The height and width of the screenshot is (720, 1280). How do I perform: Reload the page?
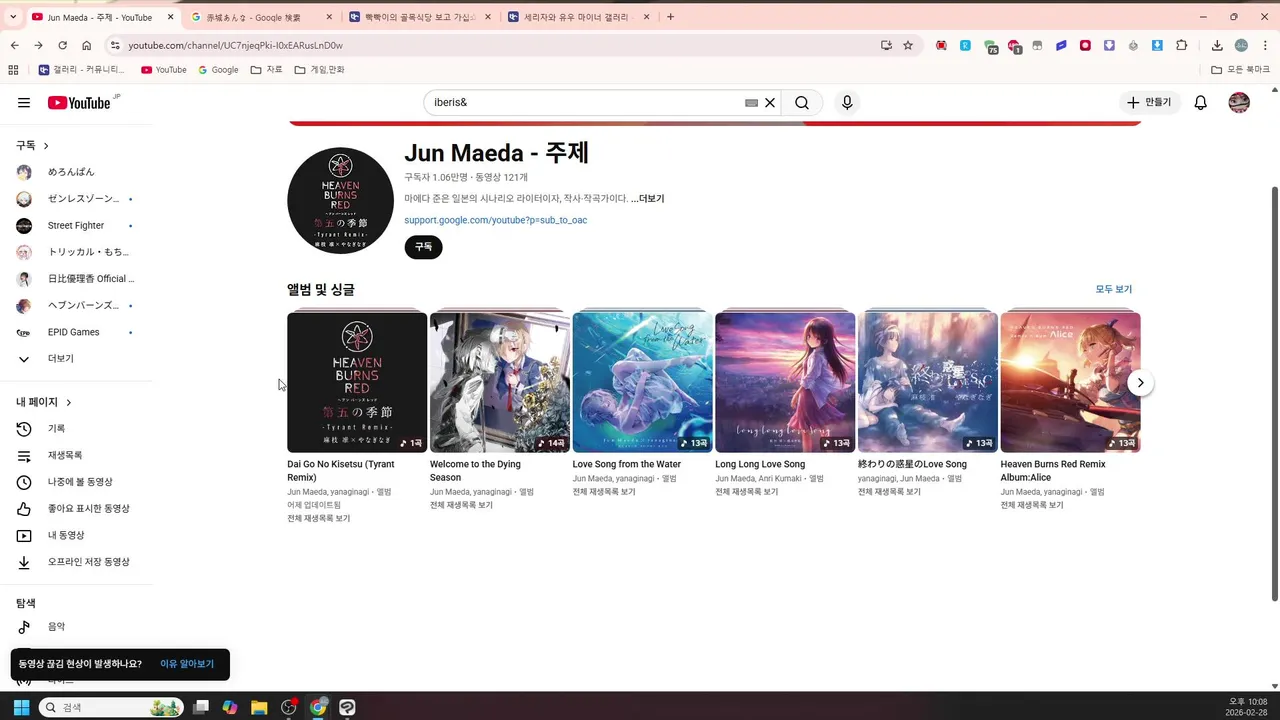pos(62,45)
